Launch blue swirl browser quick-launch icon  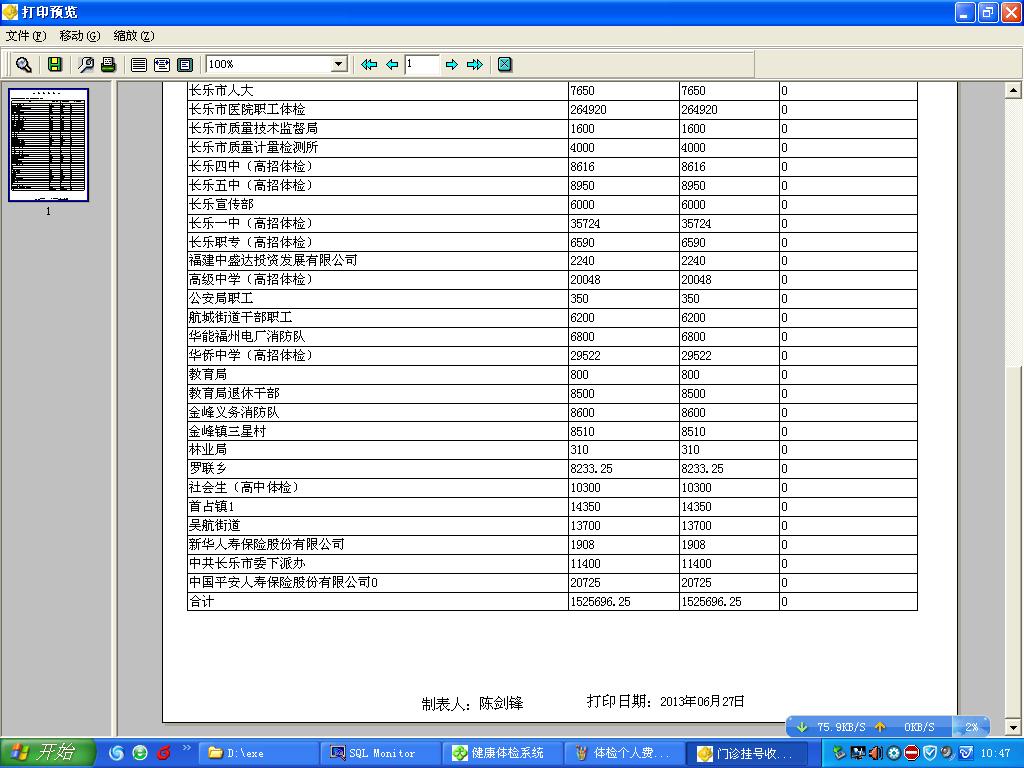[116, 753]
